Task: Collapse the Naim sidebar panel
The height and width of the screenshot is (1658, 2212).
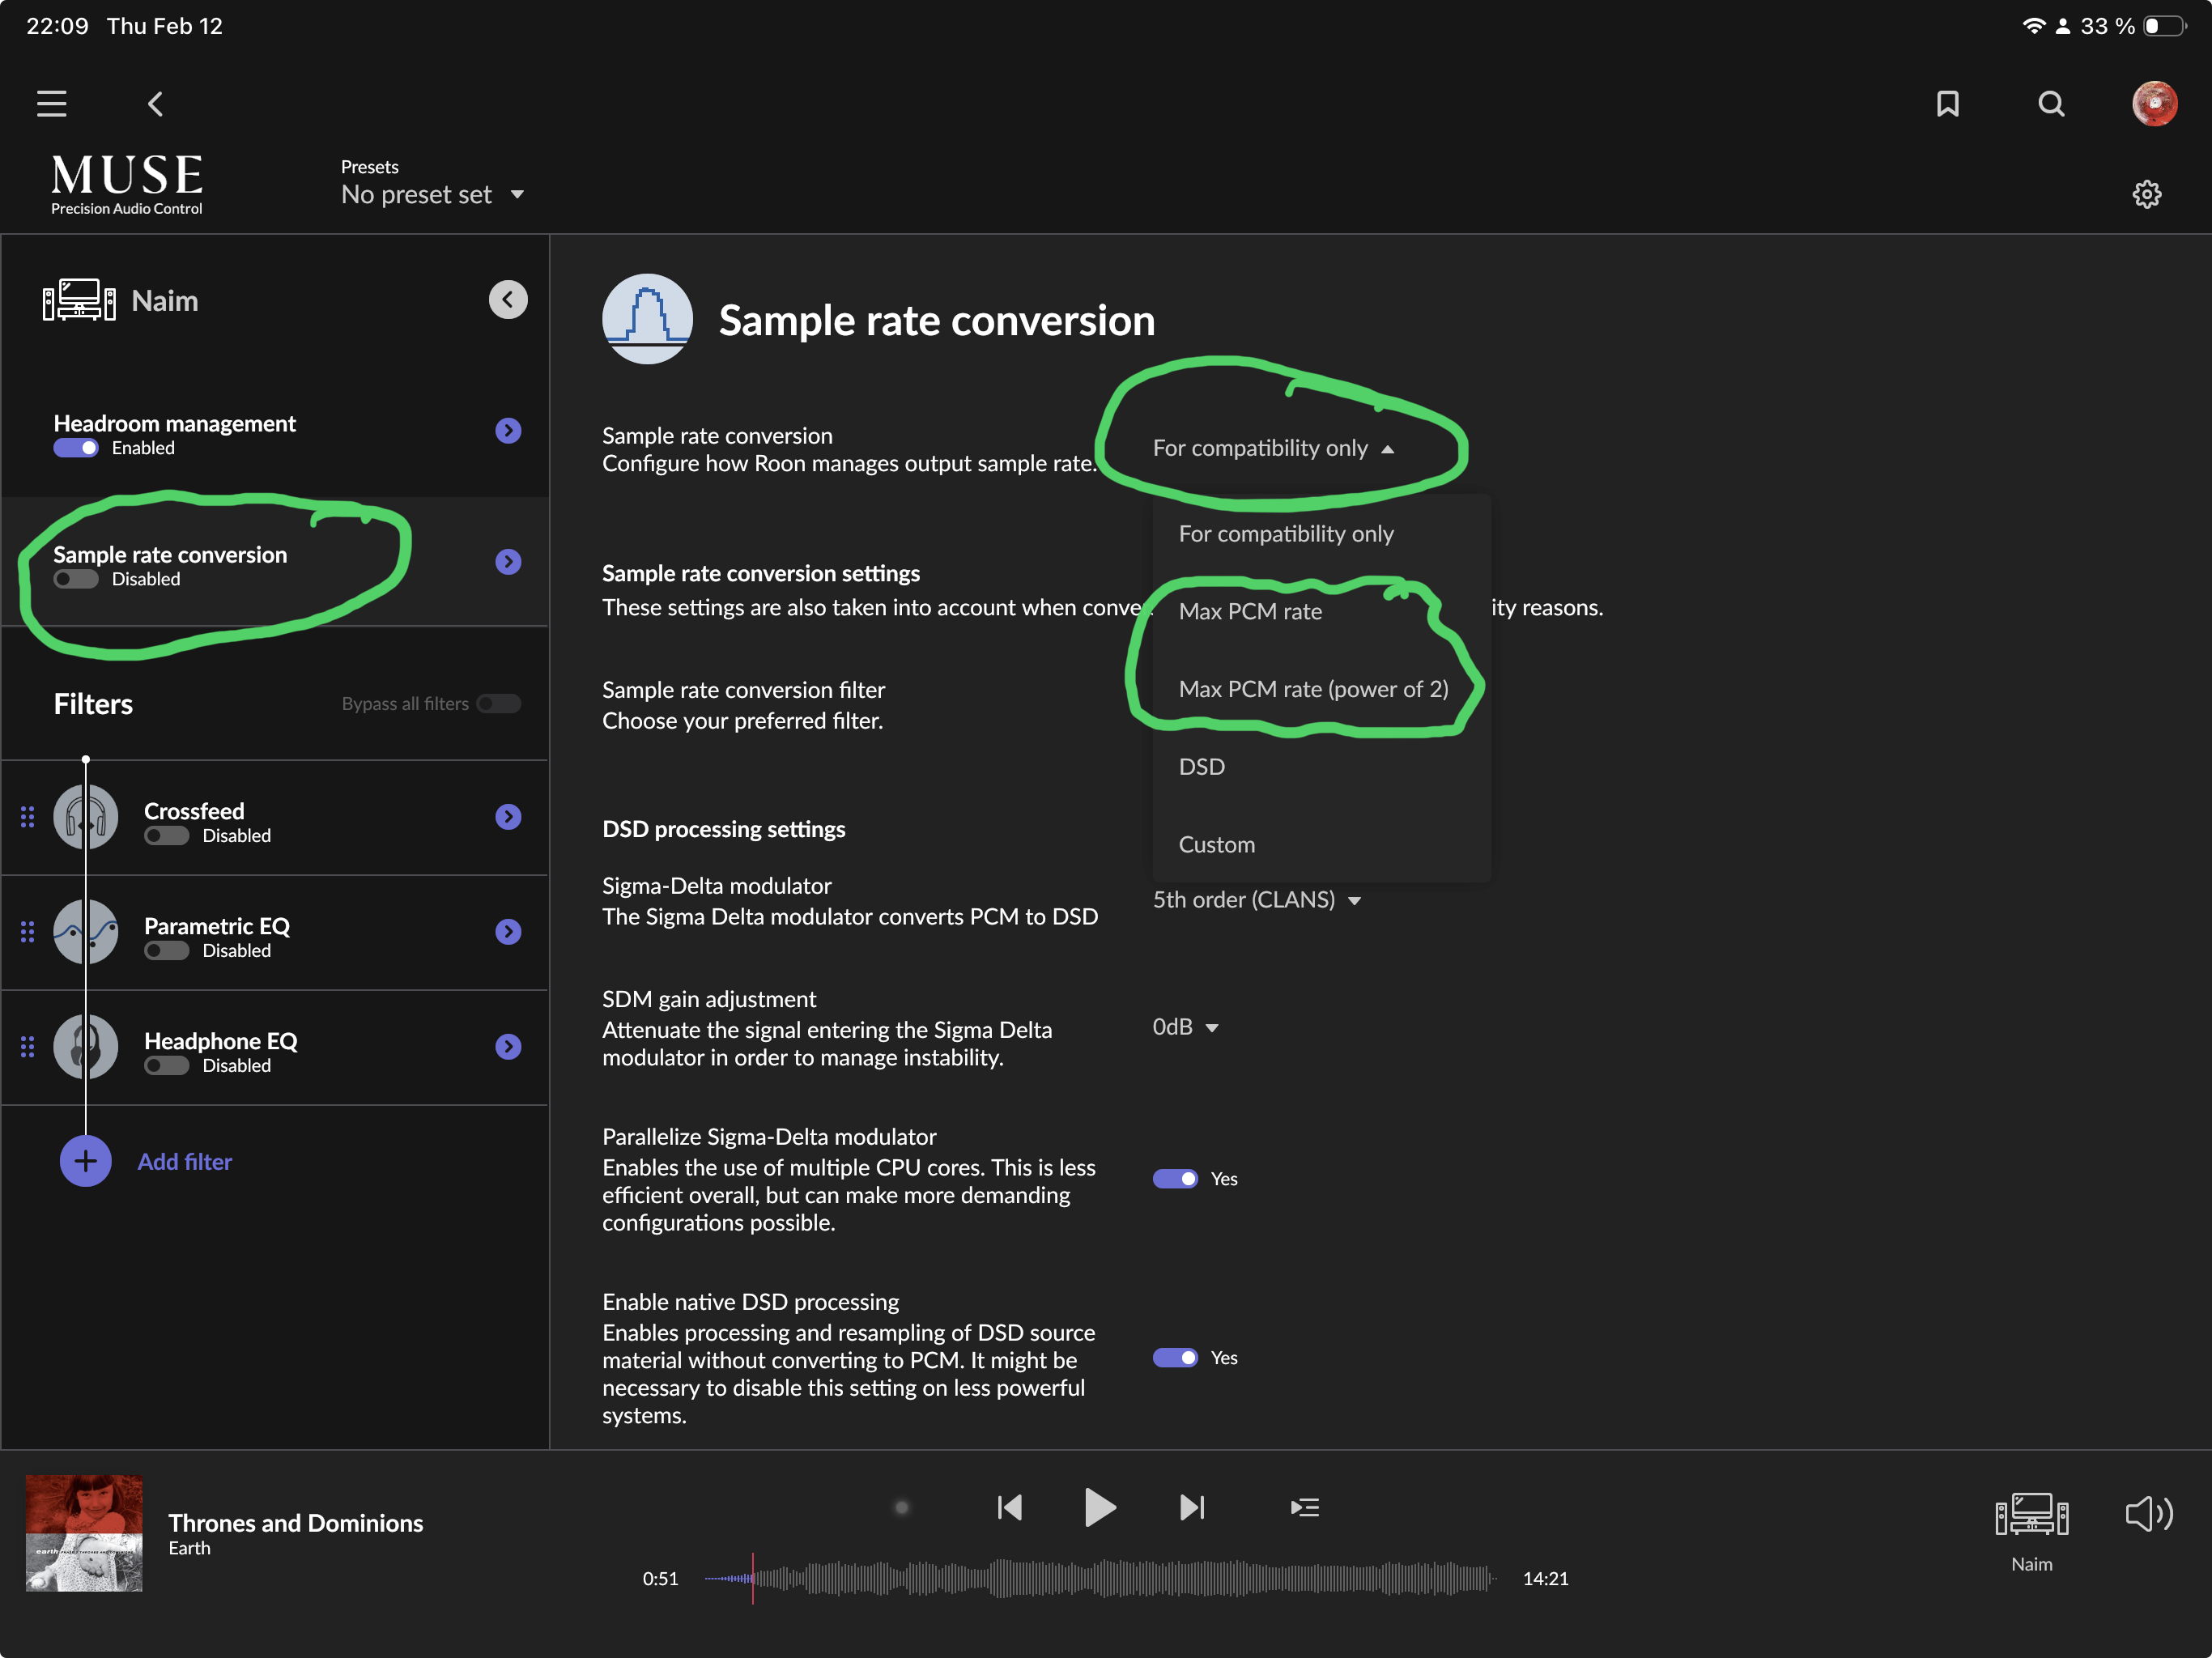Action: 508,300
